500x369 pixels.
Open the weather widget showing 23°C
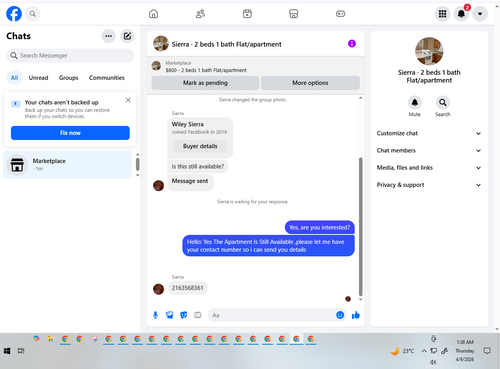(x=402, y=351)
